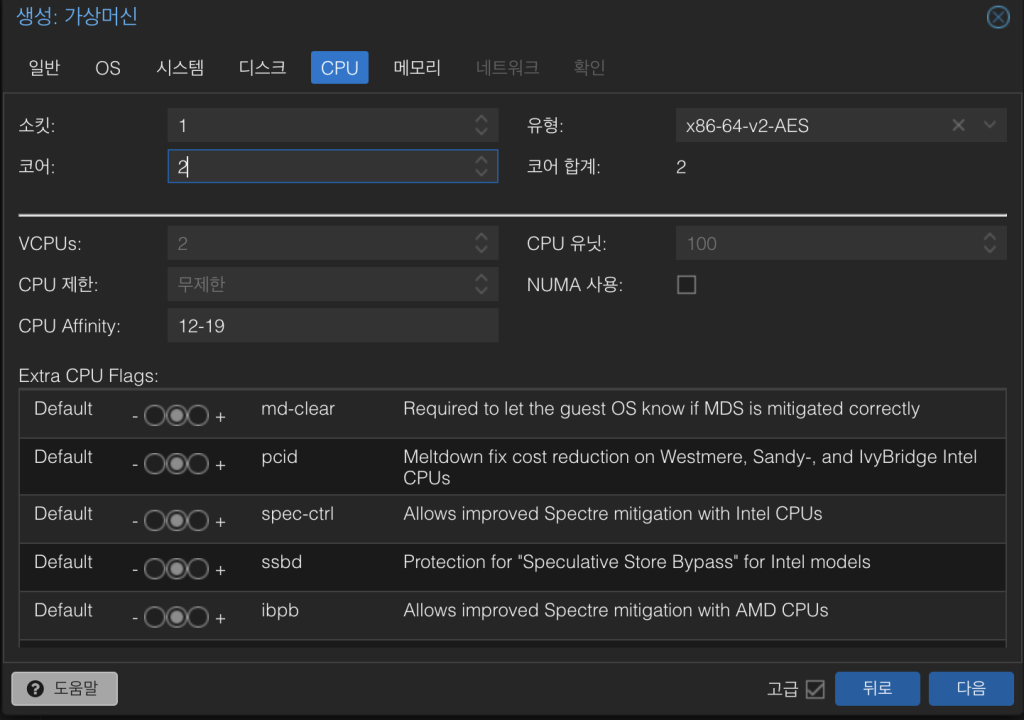Increase CPU 유닛 value with up arrow
Image resolution: width=1024 pixels, height=720 pixels.
coord(989,237)
